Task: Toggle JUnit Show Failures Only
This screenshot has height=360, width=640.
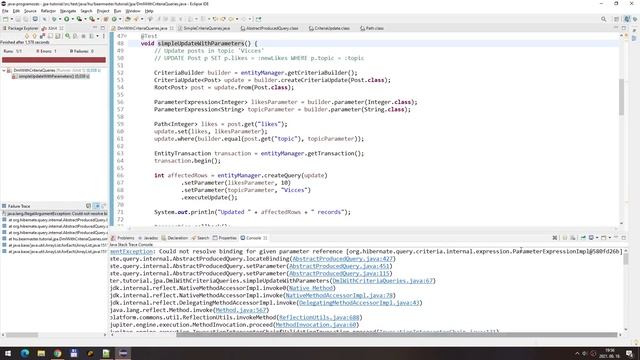Action: click(x=42, y=36)
